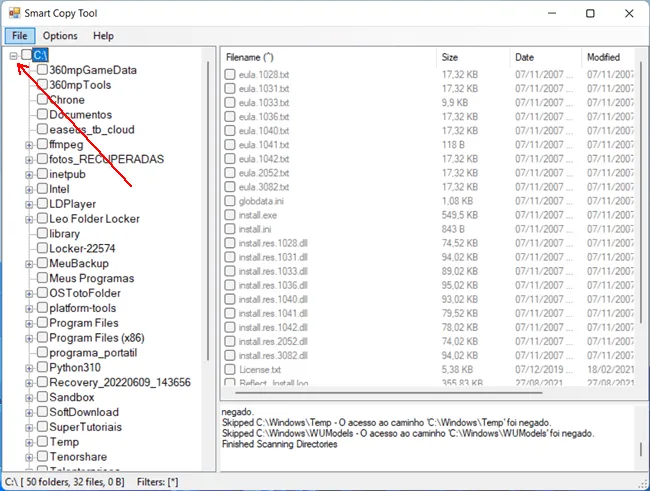Viewport: 650px width, 491px height.
Task: Click the Filters: [*] status bar entry
Action: pos(158,482)
